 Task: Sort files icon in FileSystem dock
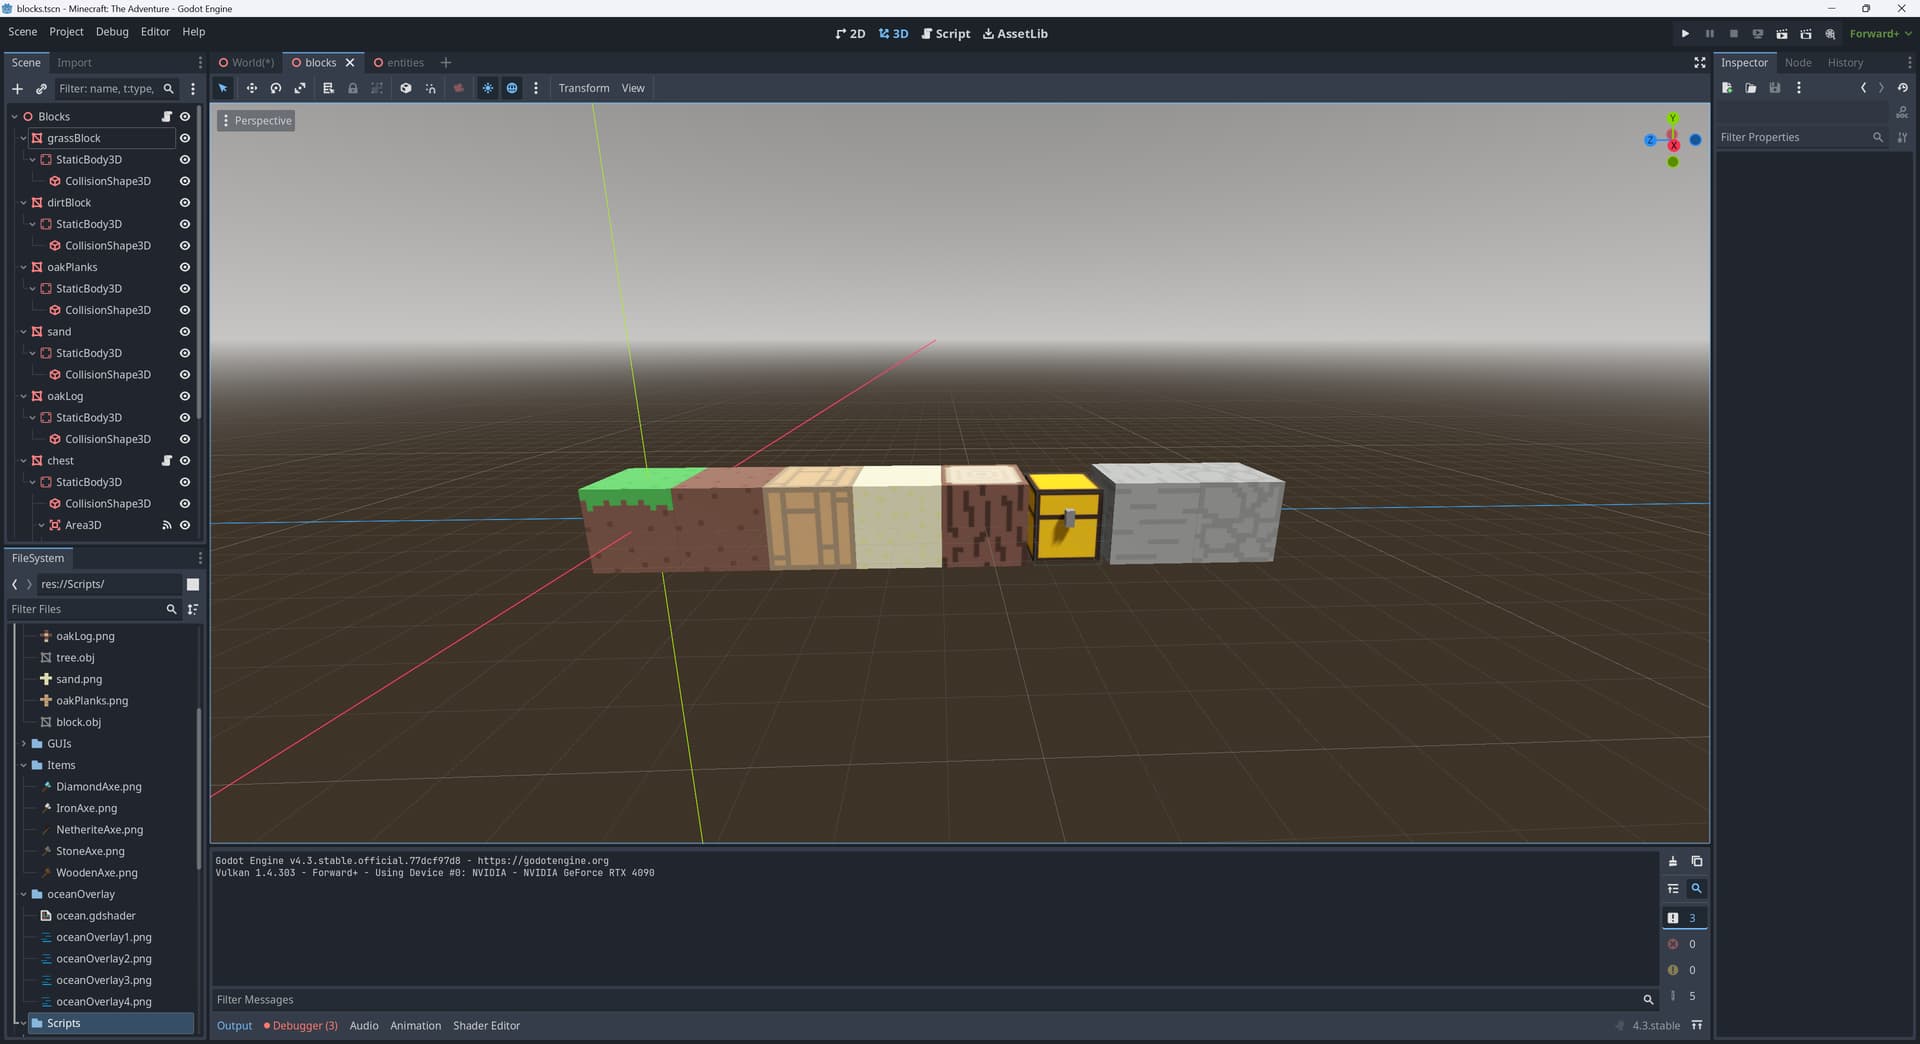point(193,609)
